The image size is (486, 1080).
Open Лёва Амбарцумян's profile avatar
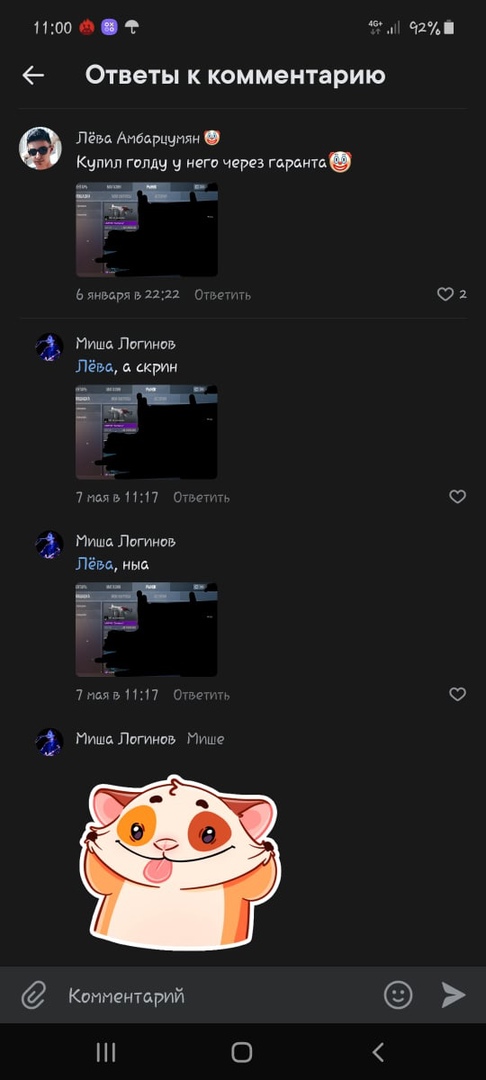point(40,148)
